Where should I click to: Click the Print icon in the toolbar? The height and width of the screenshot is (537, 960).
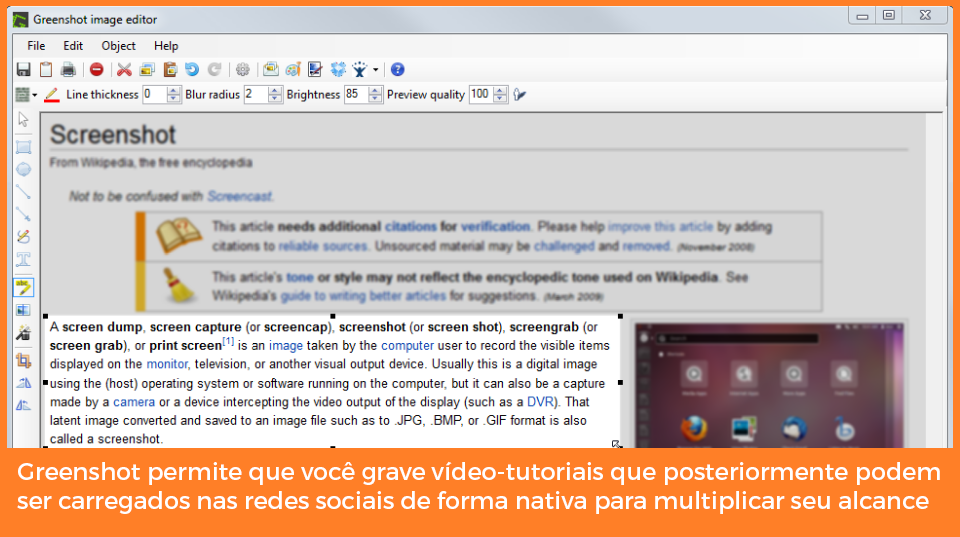click(68, 70)
